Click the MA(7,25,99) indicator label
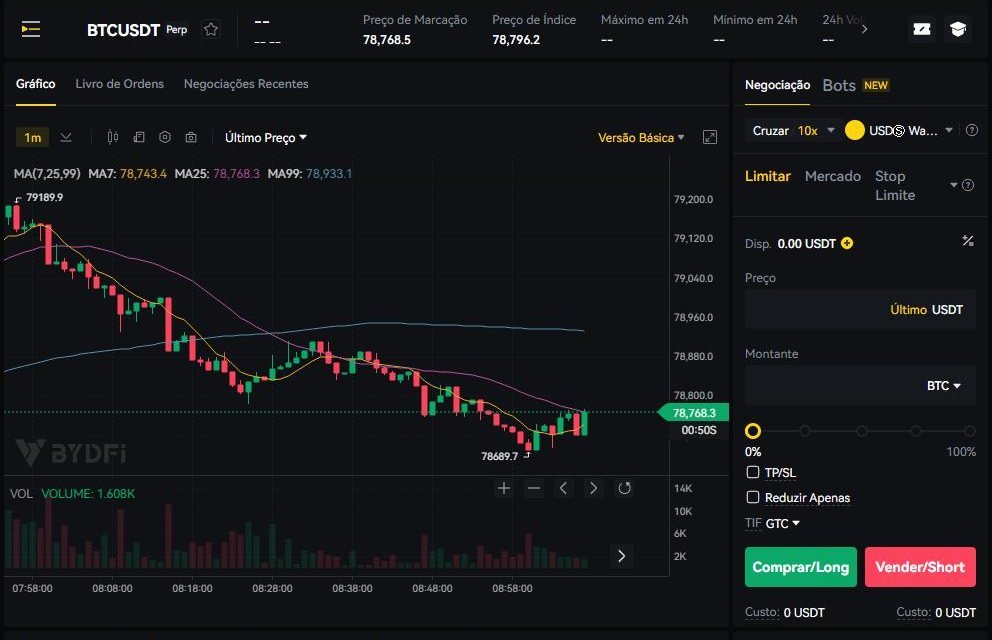 (47, 173)
